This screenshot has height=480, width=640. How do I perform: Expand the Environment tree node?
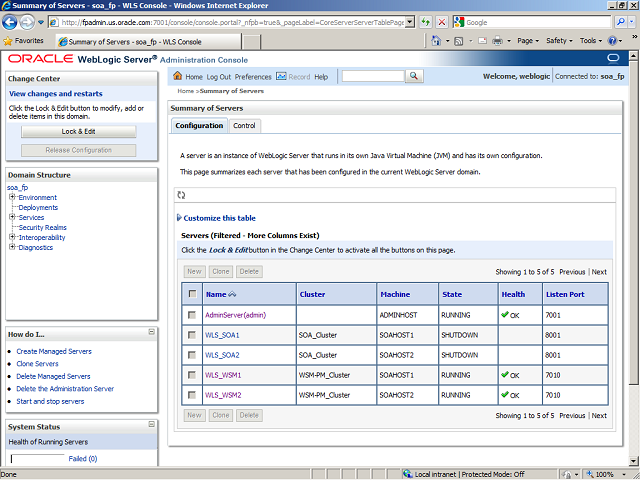coord(12,197)
